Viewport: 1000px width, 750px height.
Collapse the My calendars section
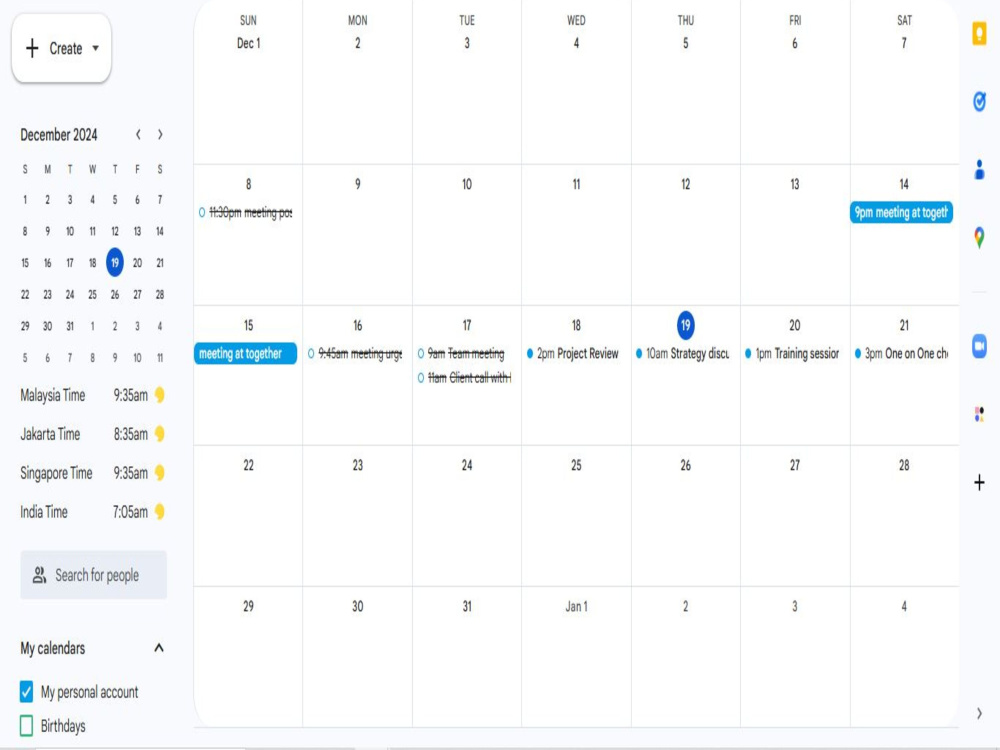(x=159, y=648)
